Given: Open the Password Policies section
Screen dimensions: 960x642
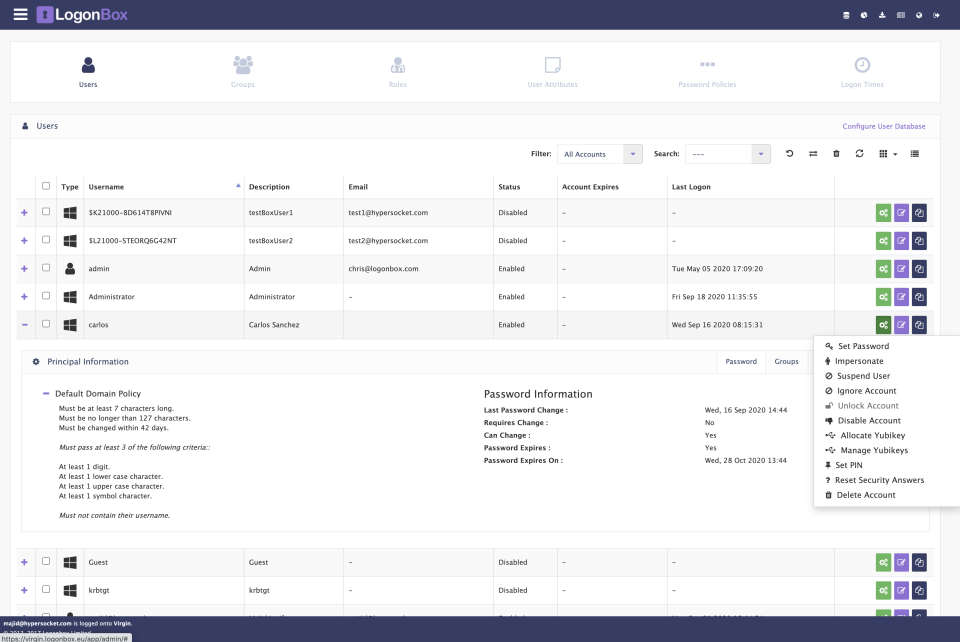Looking at the screenshot, I should pyautogui.click(x=707, y=72).
